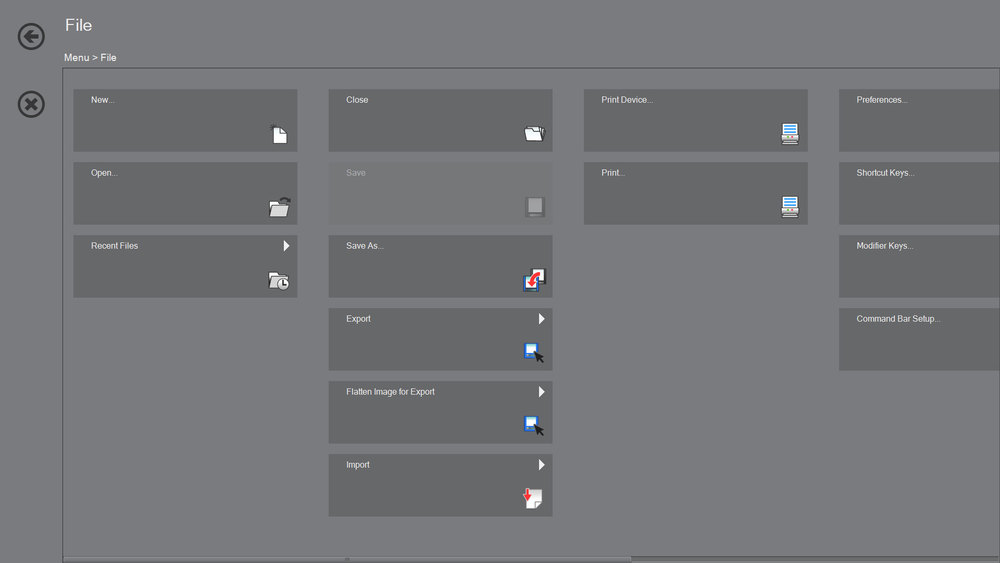Click the Flatten Image for Export label
The width and height of the screenshot is (1000, 563).
(x=390, y=392)
